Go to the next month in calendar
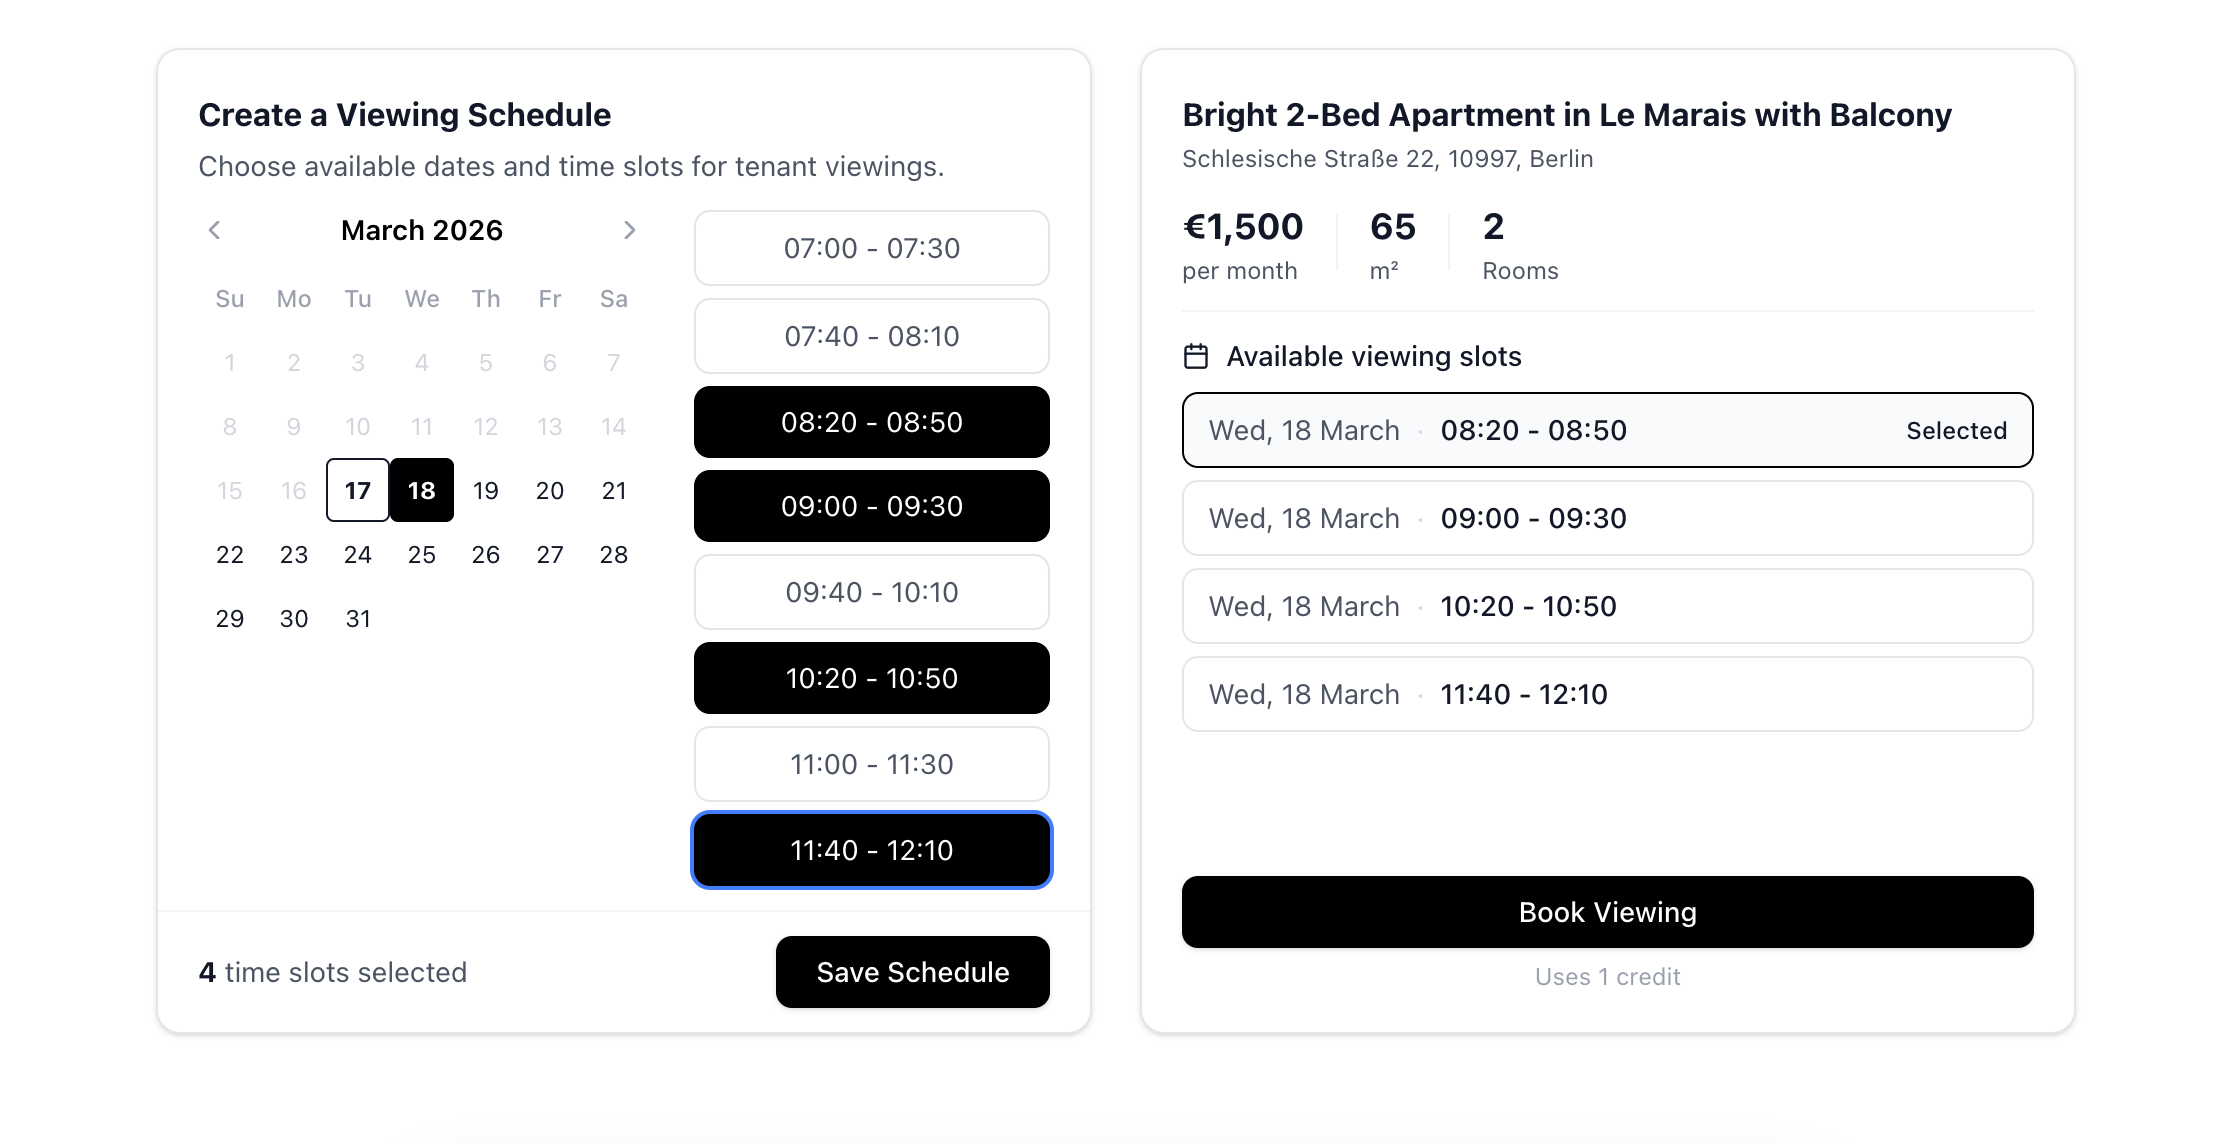This screenshot has width=2228, height=1144. click(x=629, y=230)
